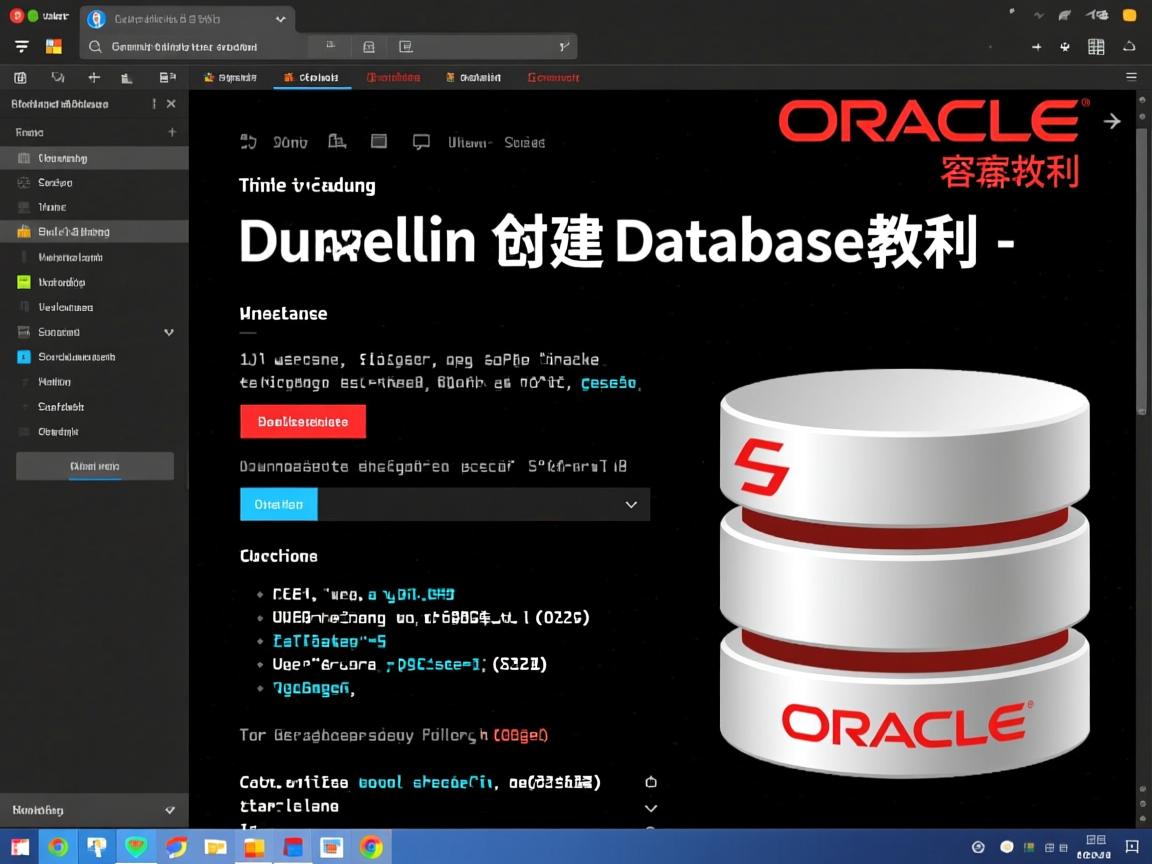The height and width of the screenshot is (864, 1152).
Task: Click the hamburger menu icon beside the address bar
Action: tap(22, 47)
